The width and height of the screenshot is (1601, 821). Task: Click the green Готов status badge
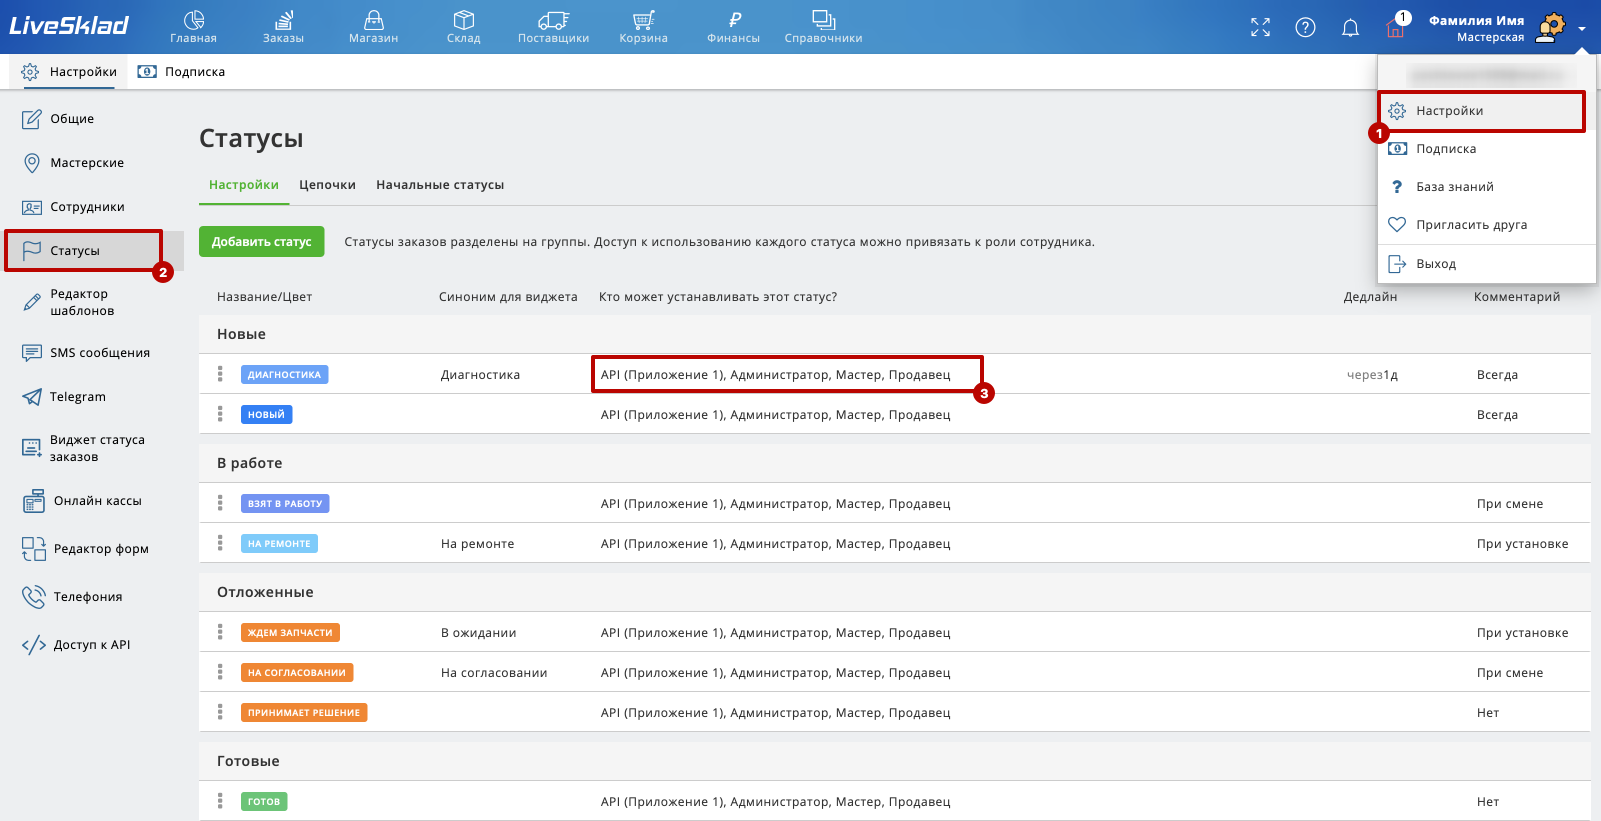264,802
